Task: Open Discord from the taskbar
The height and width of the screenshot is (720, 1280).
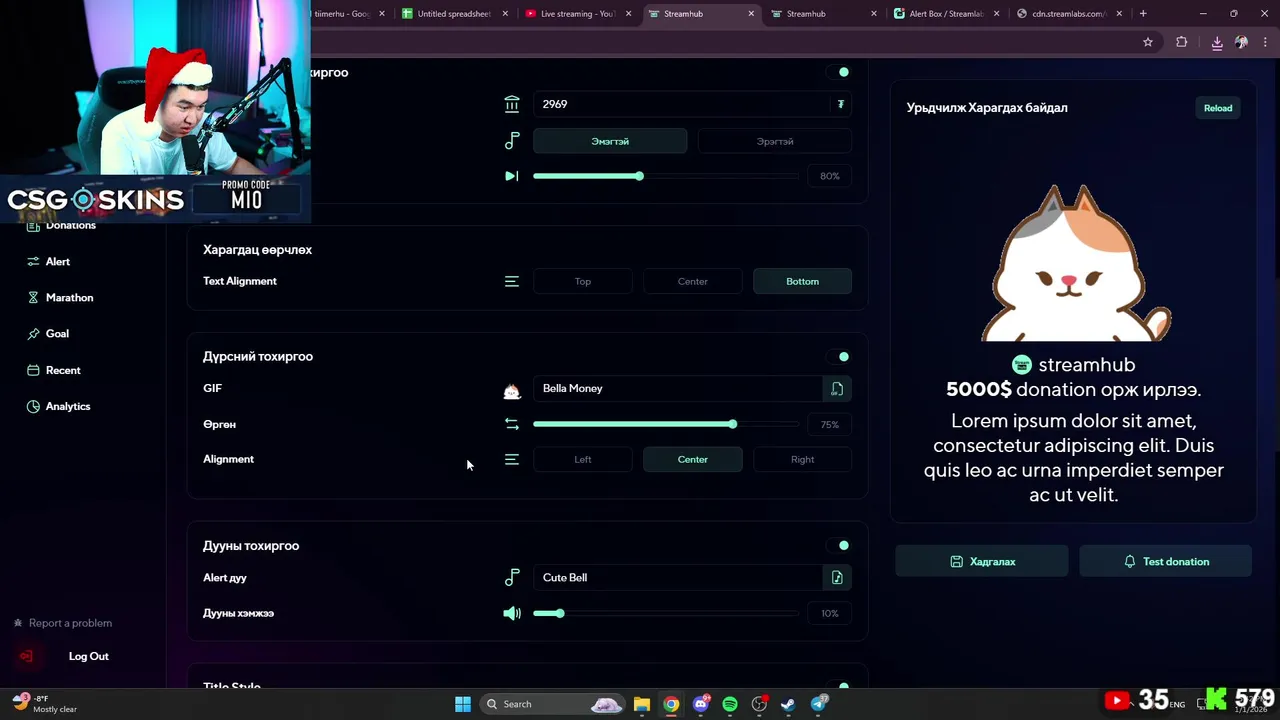Action: 701,704
